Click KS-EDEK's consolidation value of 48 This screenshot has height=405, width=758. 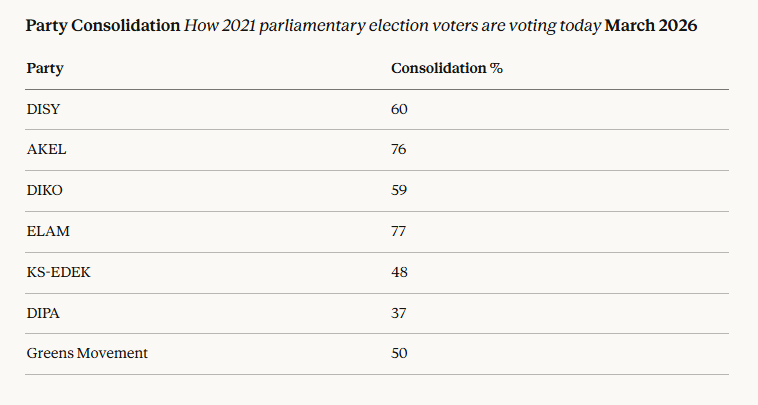(400, 272)
